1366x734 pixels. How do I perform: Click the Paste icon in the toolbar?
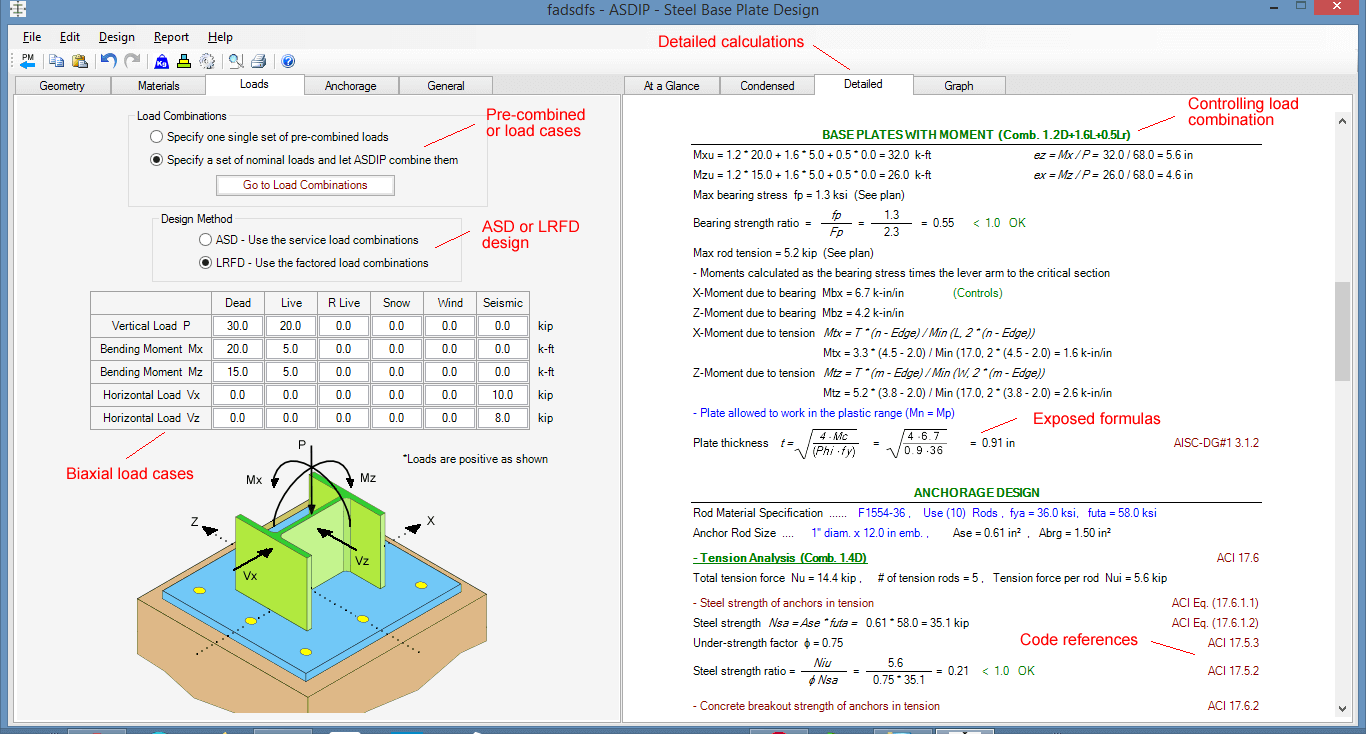click(80, 61)
